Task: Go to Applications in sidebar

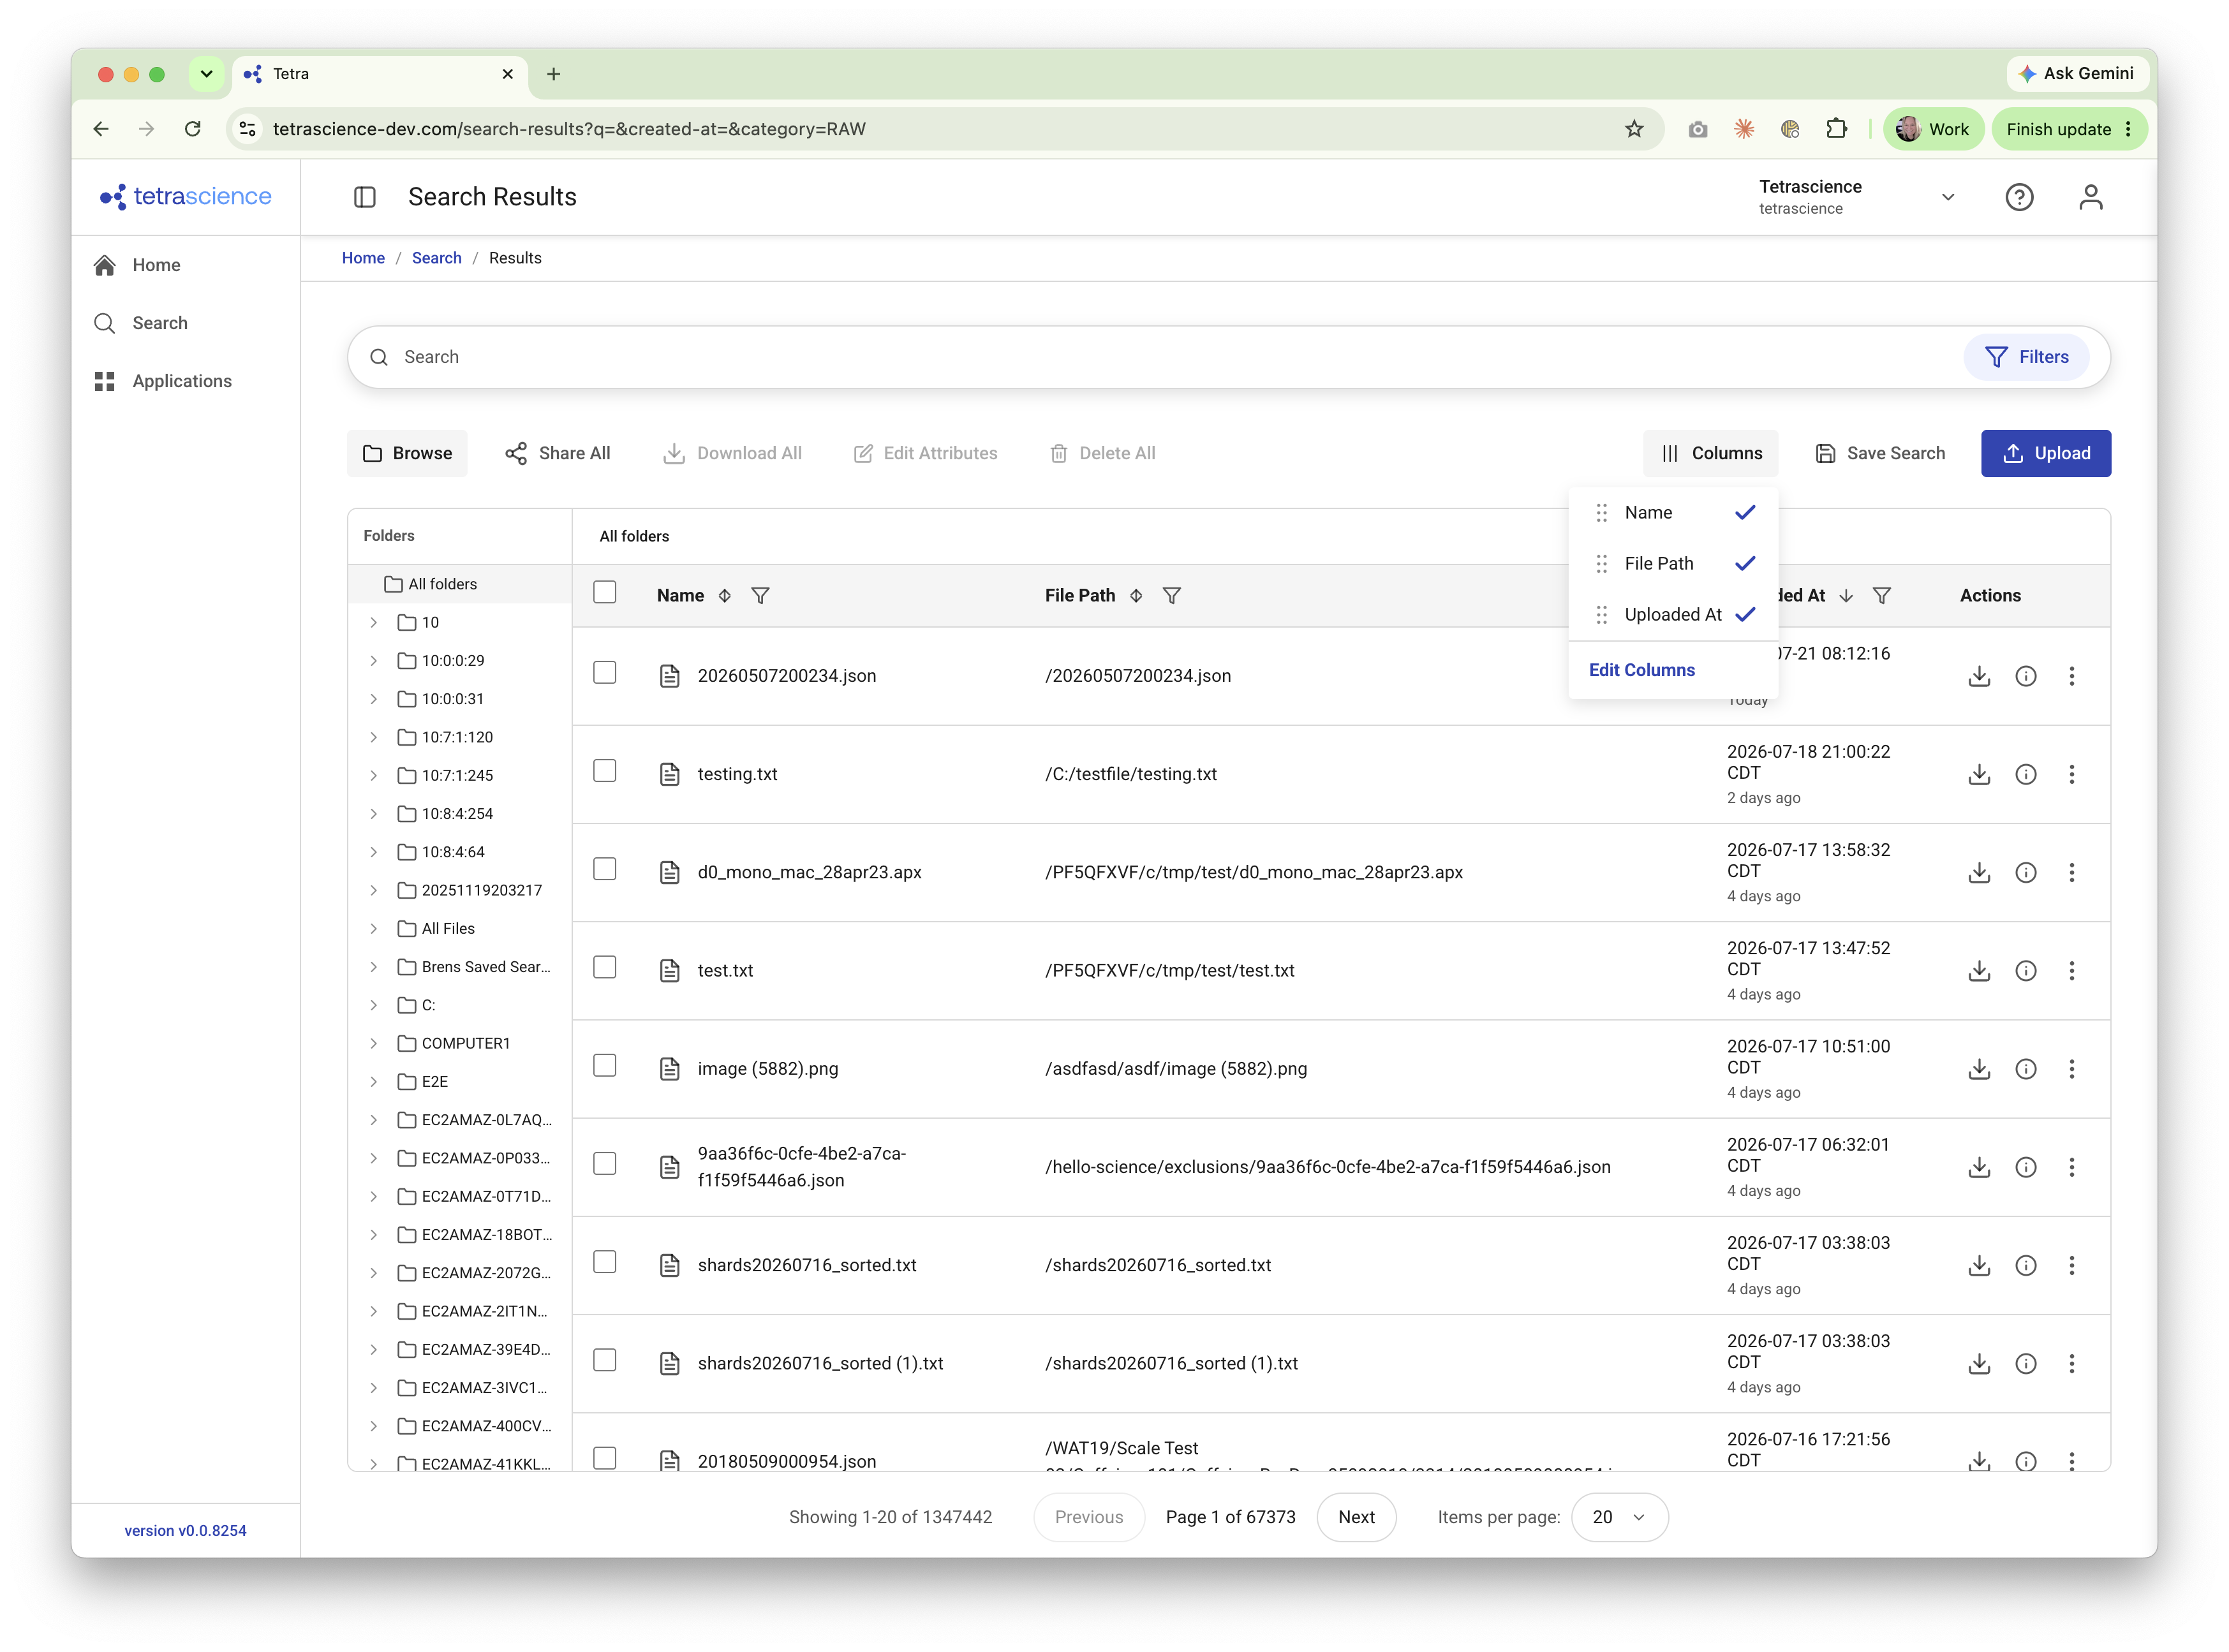Action: [x=182, y=381]
